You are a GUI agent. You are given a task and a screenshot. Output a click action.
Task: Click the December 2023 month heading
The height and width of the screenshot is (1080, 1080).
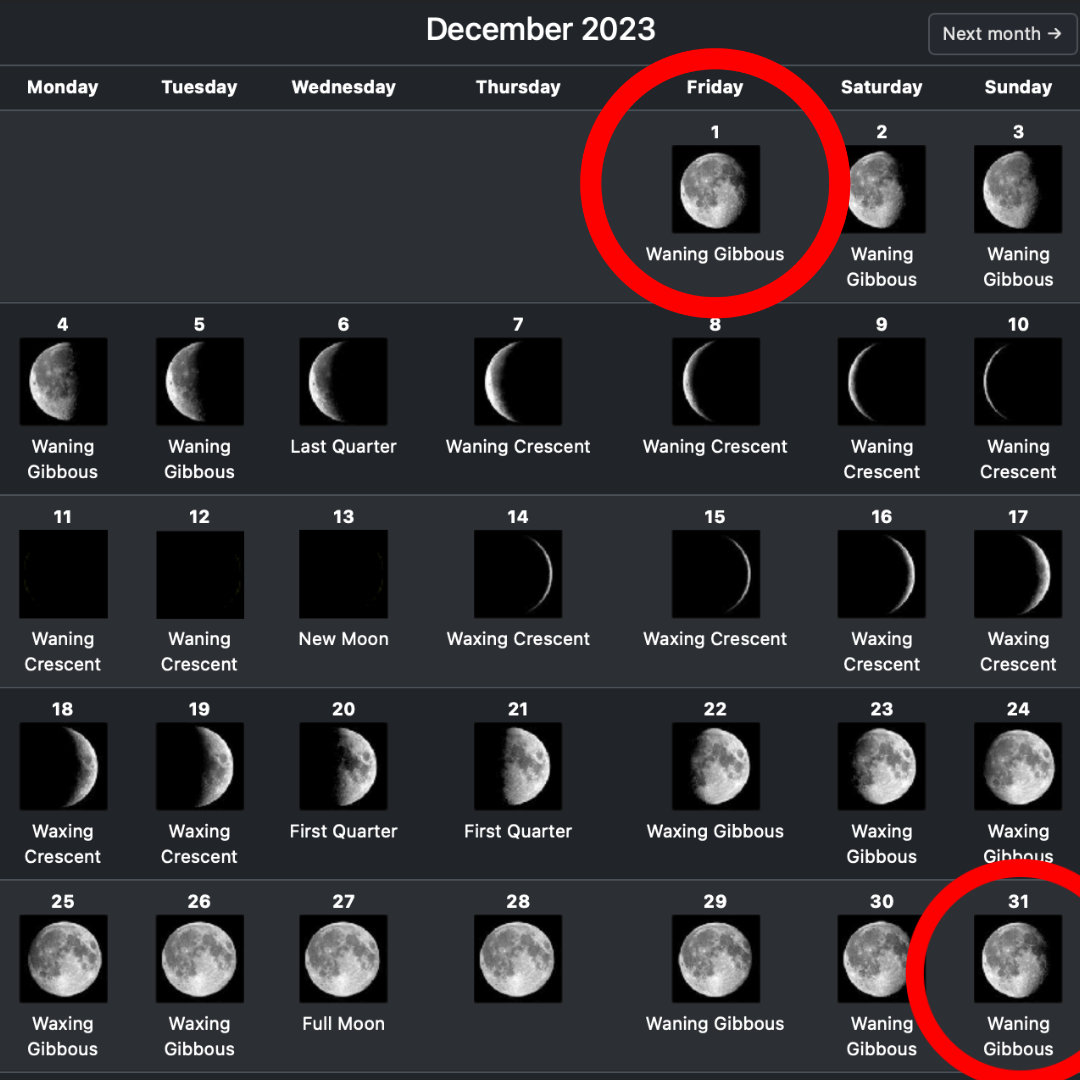click(540, 30)
